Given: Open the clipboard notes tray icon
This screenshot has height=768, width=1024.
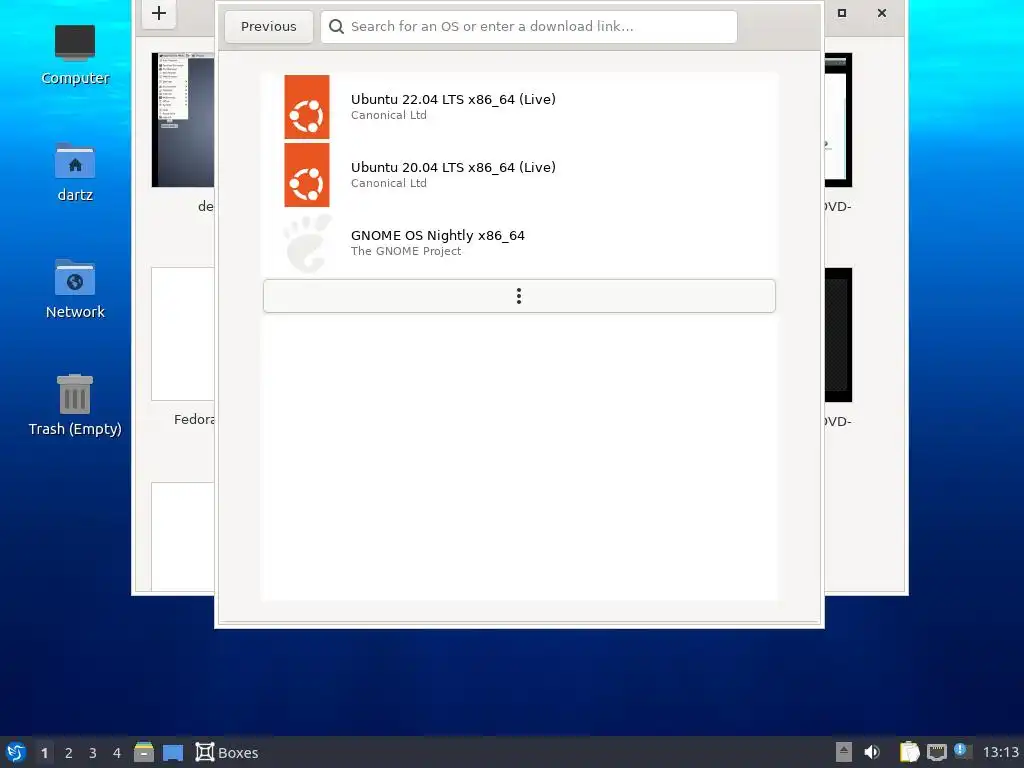Looking at the screenshot, I should pyautogui.click(x=909, y=752).
